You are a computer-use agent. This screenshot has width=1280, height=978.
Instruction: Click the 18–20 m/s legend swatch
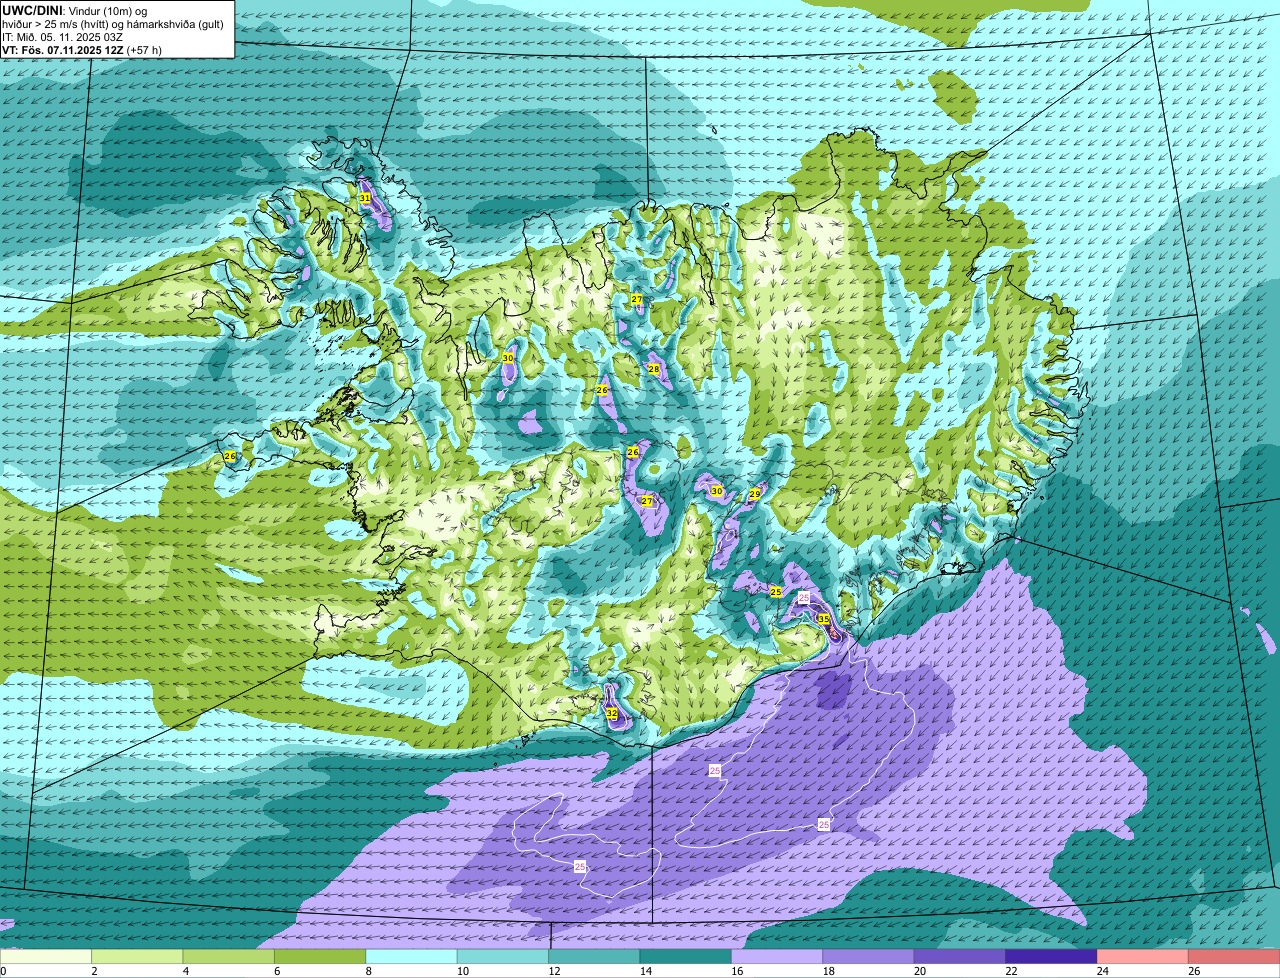pyautogui.click(x=869, y=956)
